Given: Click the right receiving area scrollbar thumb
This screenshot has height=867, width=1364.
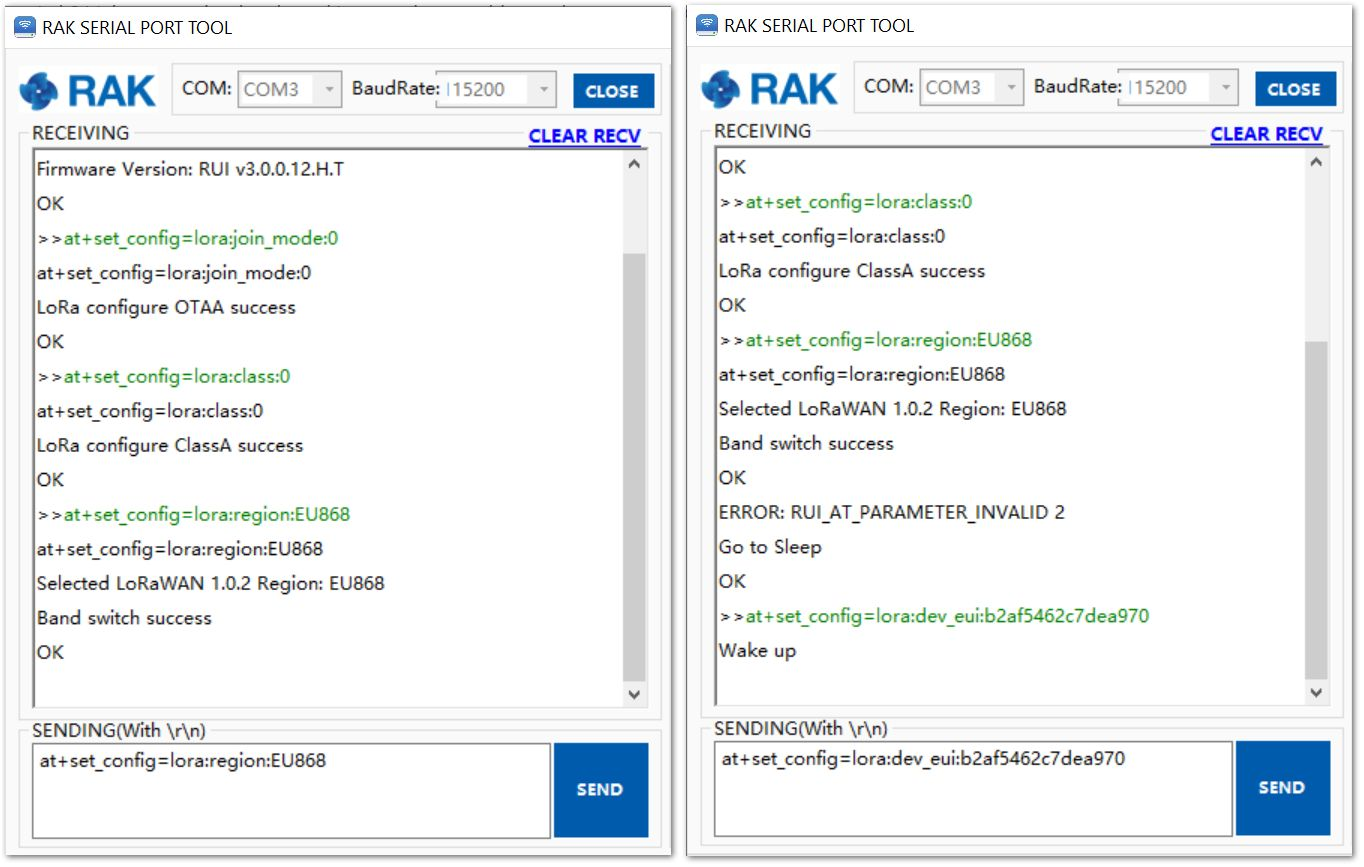Looking at the screenshot, I should click(1316, 510).
